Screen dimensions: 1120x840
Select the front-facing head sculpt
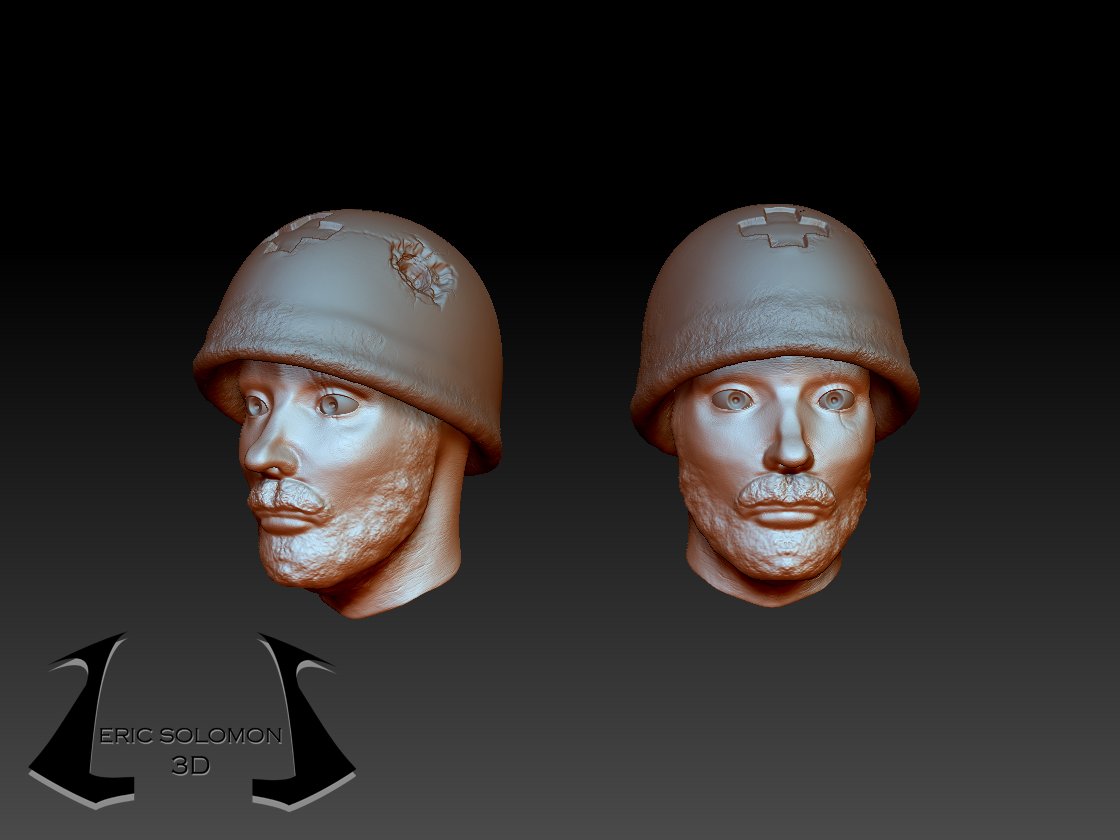(x=775, y=406)
